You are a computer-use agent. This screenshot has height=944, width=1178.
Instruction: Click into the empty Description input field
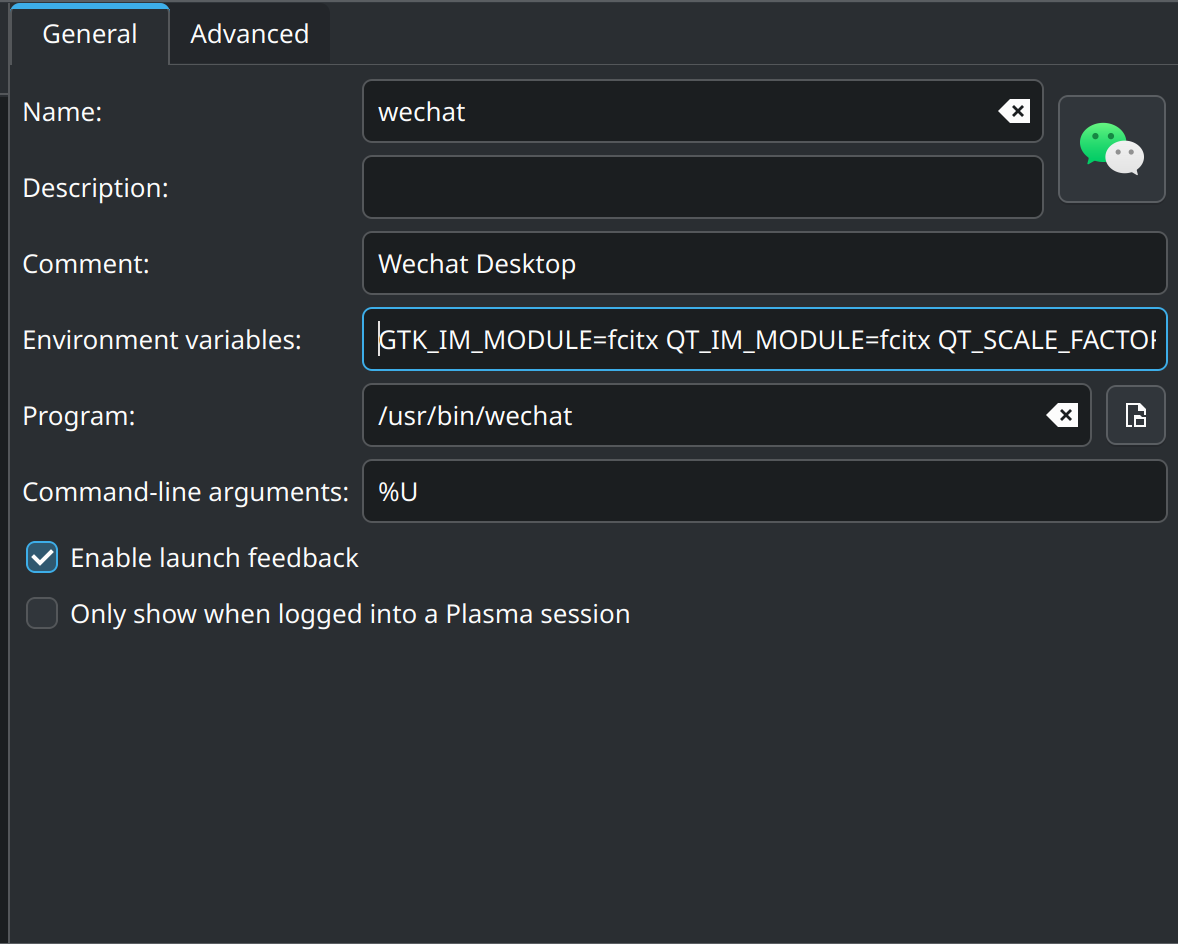pyautogui.click(x=702, y=187)
